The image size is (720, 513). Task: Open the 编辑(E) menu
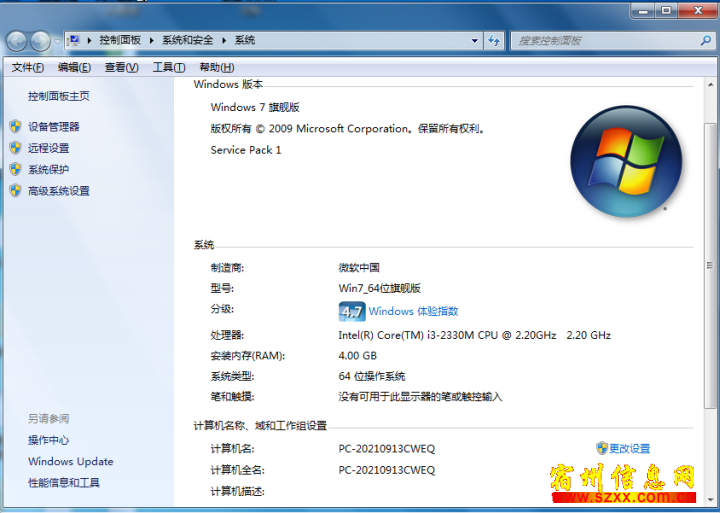(74, 68)
